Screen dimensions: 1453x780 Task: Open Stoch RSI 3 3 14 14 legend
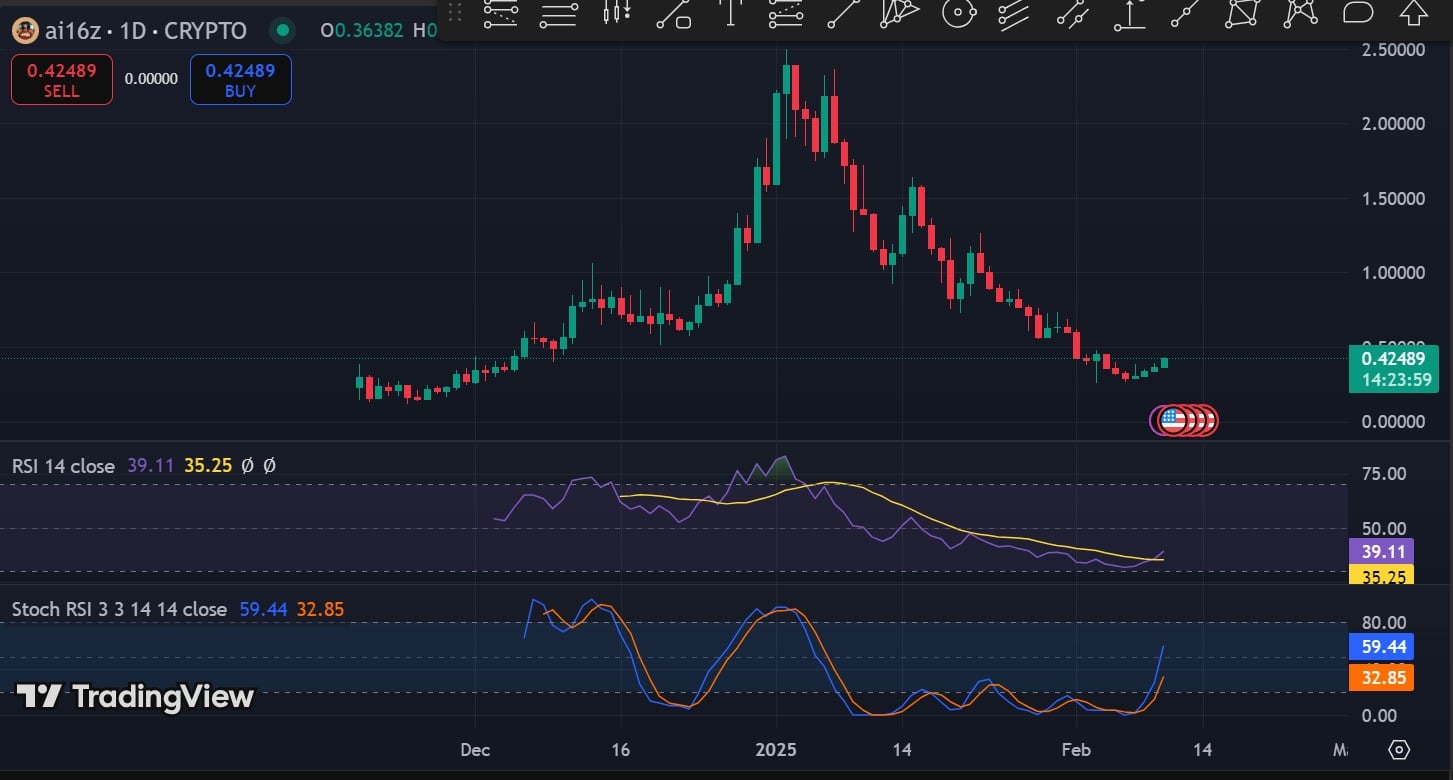click(119, 609)
